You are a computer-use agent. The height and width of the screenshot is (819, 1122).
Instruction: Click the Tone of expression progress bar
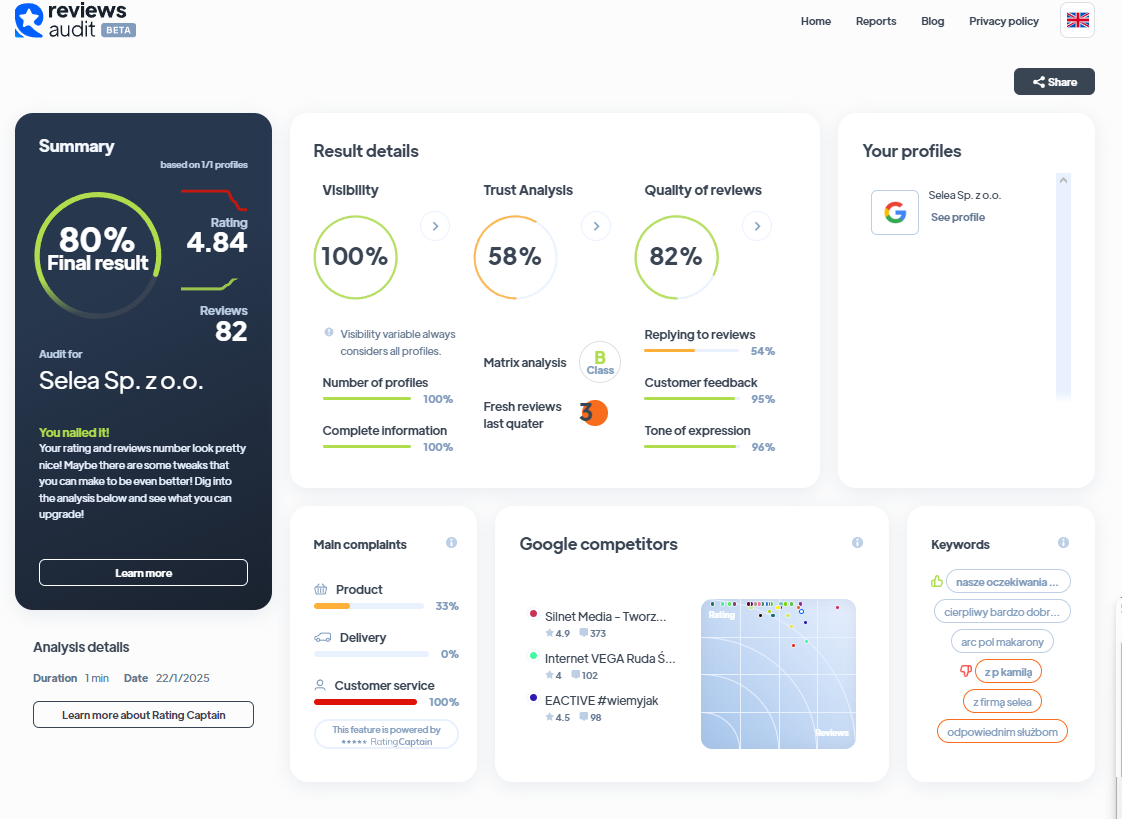tap(691, 446)
